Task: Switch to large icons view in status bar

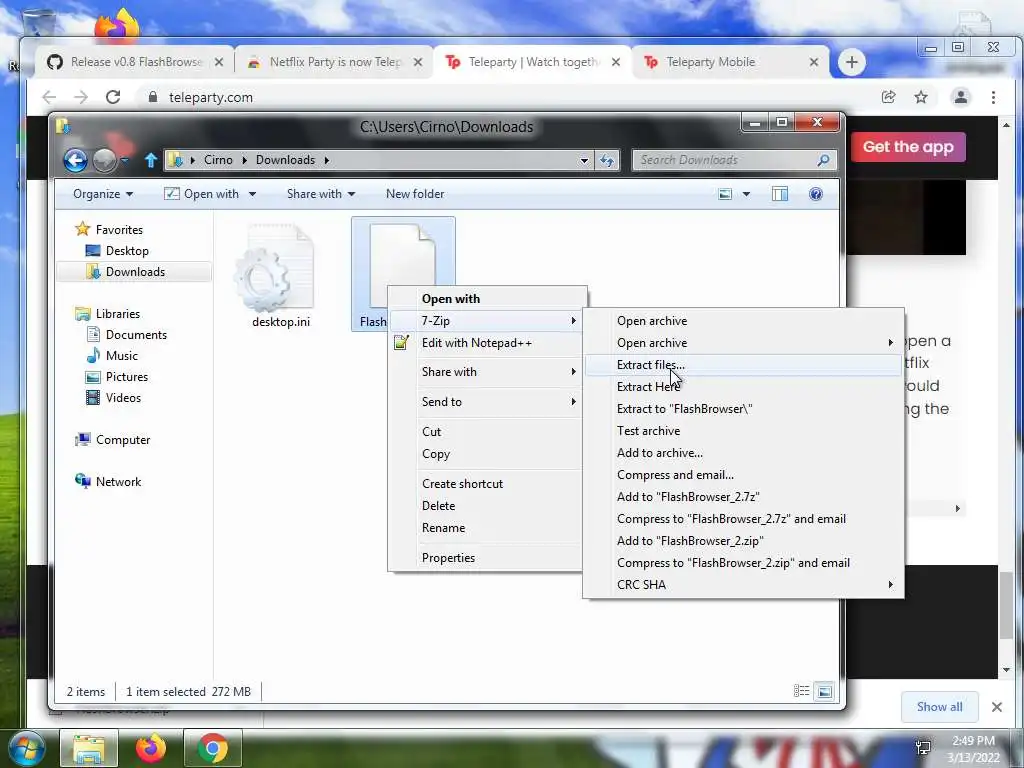Action: tap(825, 691)
